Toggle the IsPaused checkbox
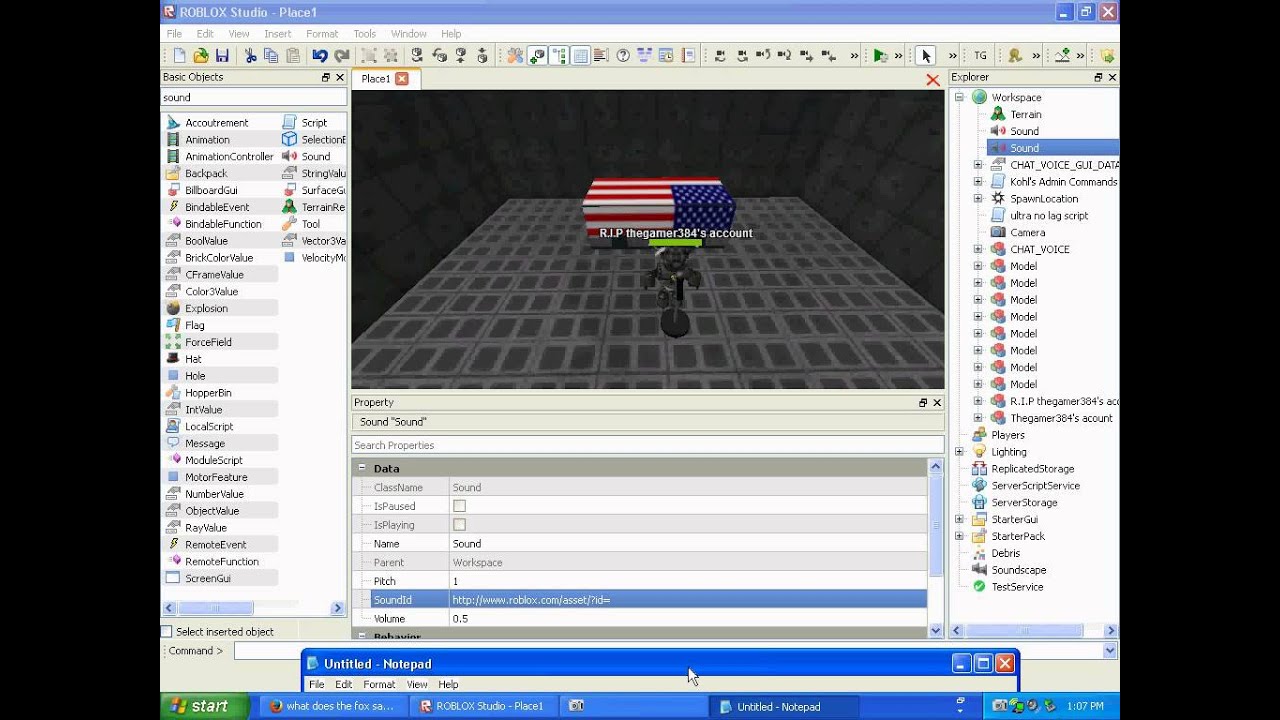1280x720 pixels. [x=459, y=506]
